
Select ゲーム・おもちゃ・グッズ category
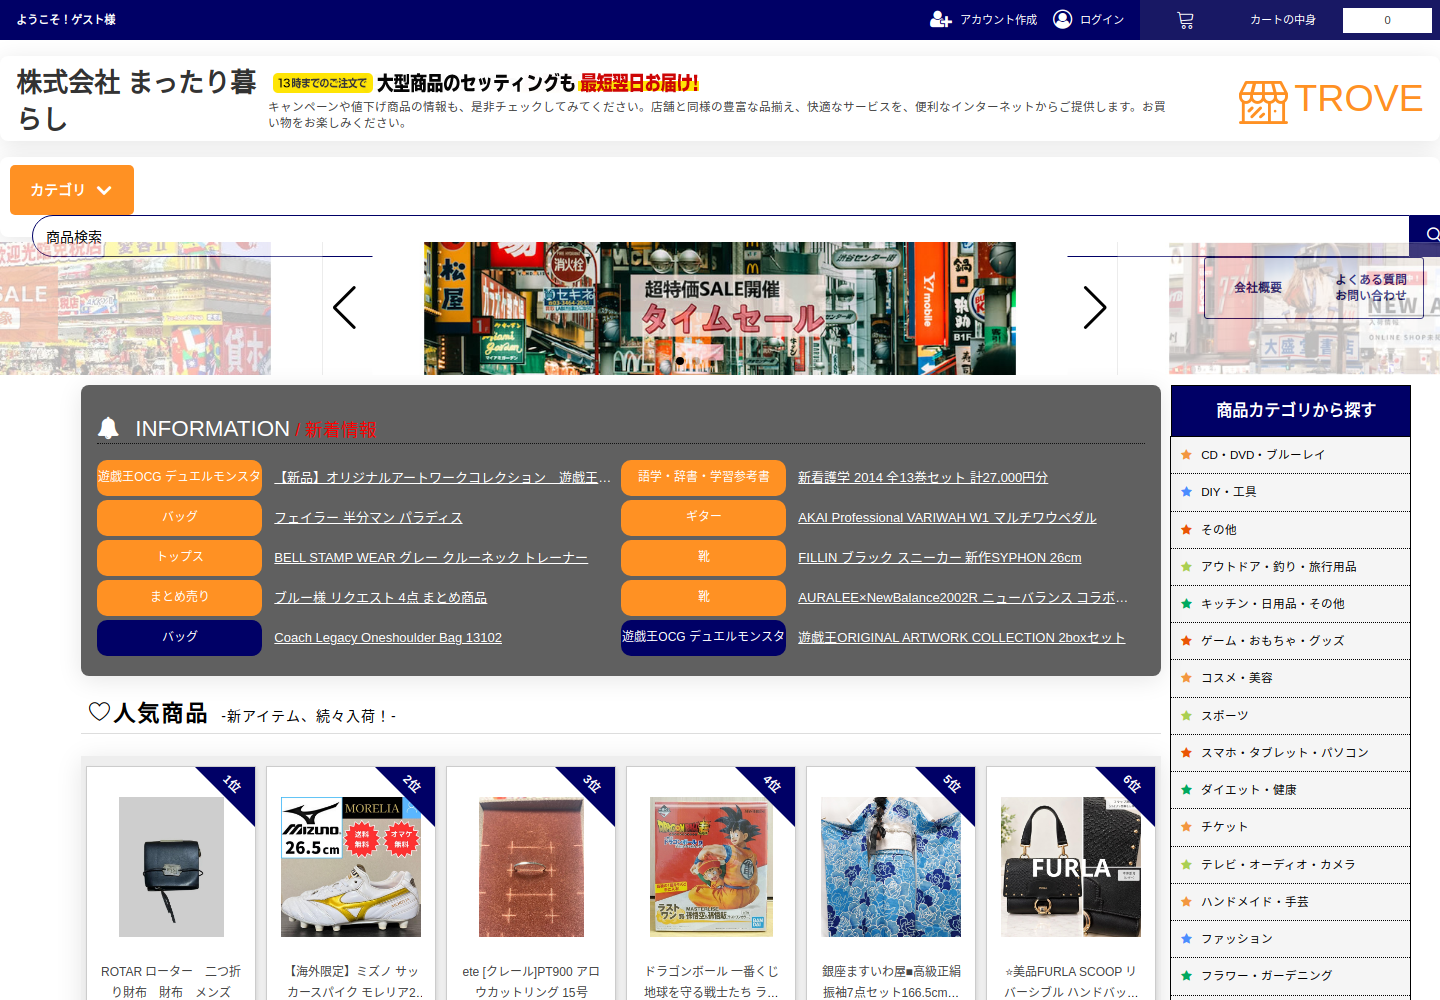pos(1290,641)
